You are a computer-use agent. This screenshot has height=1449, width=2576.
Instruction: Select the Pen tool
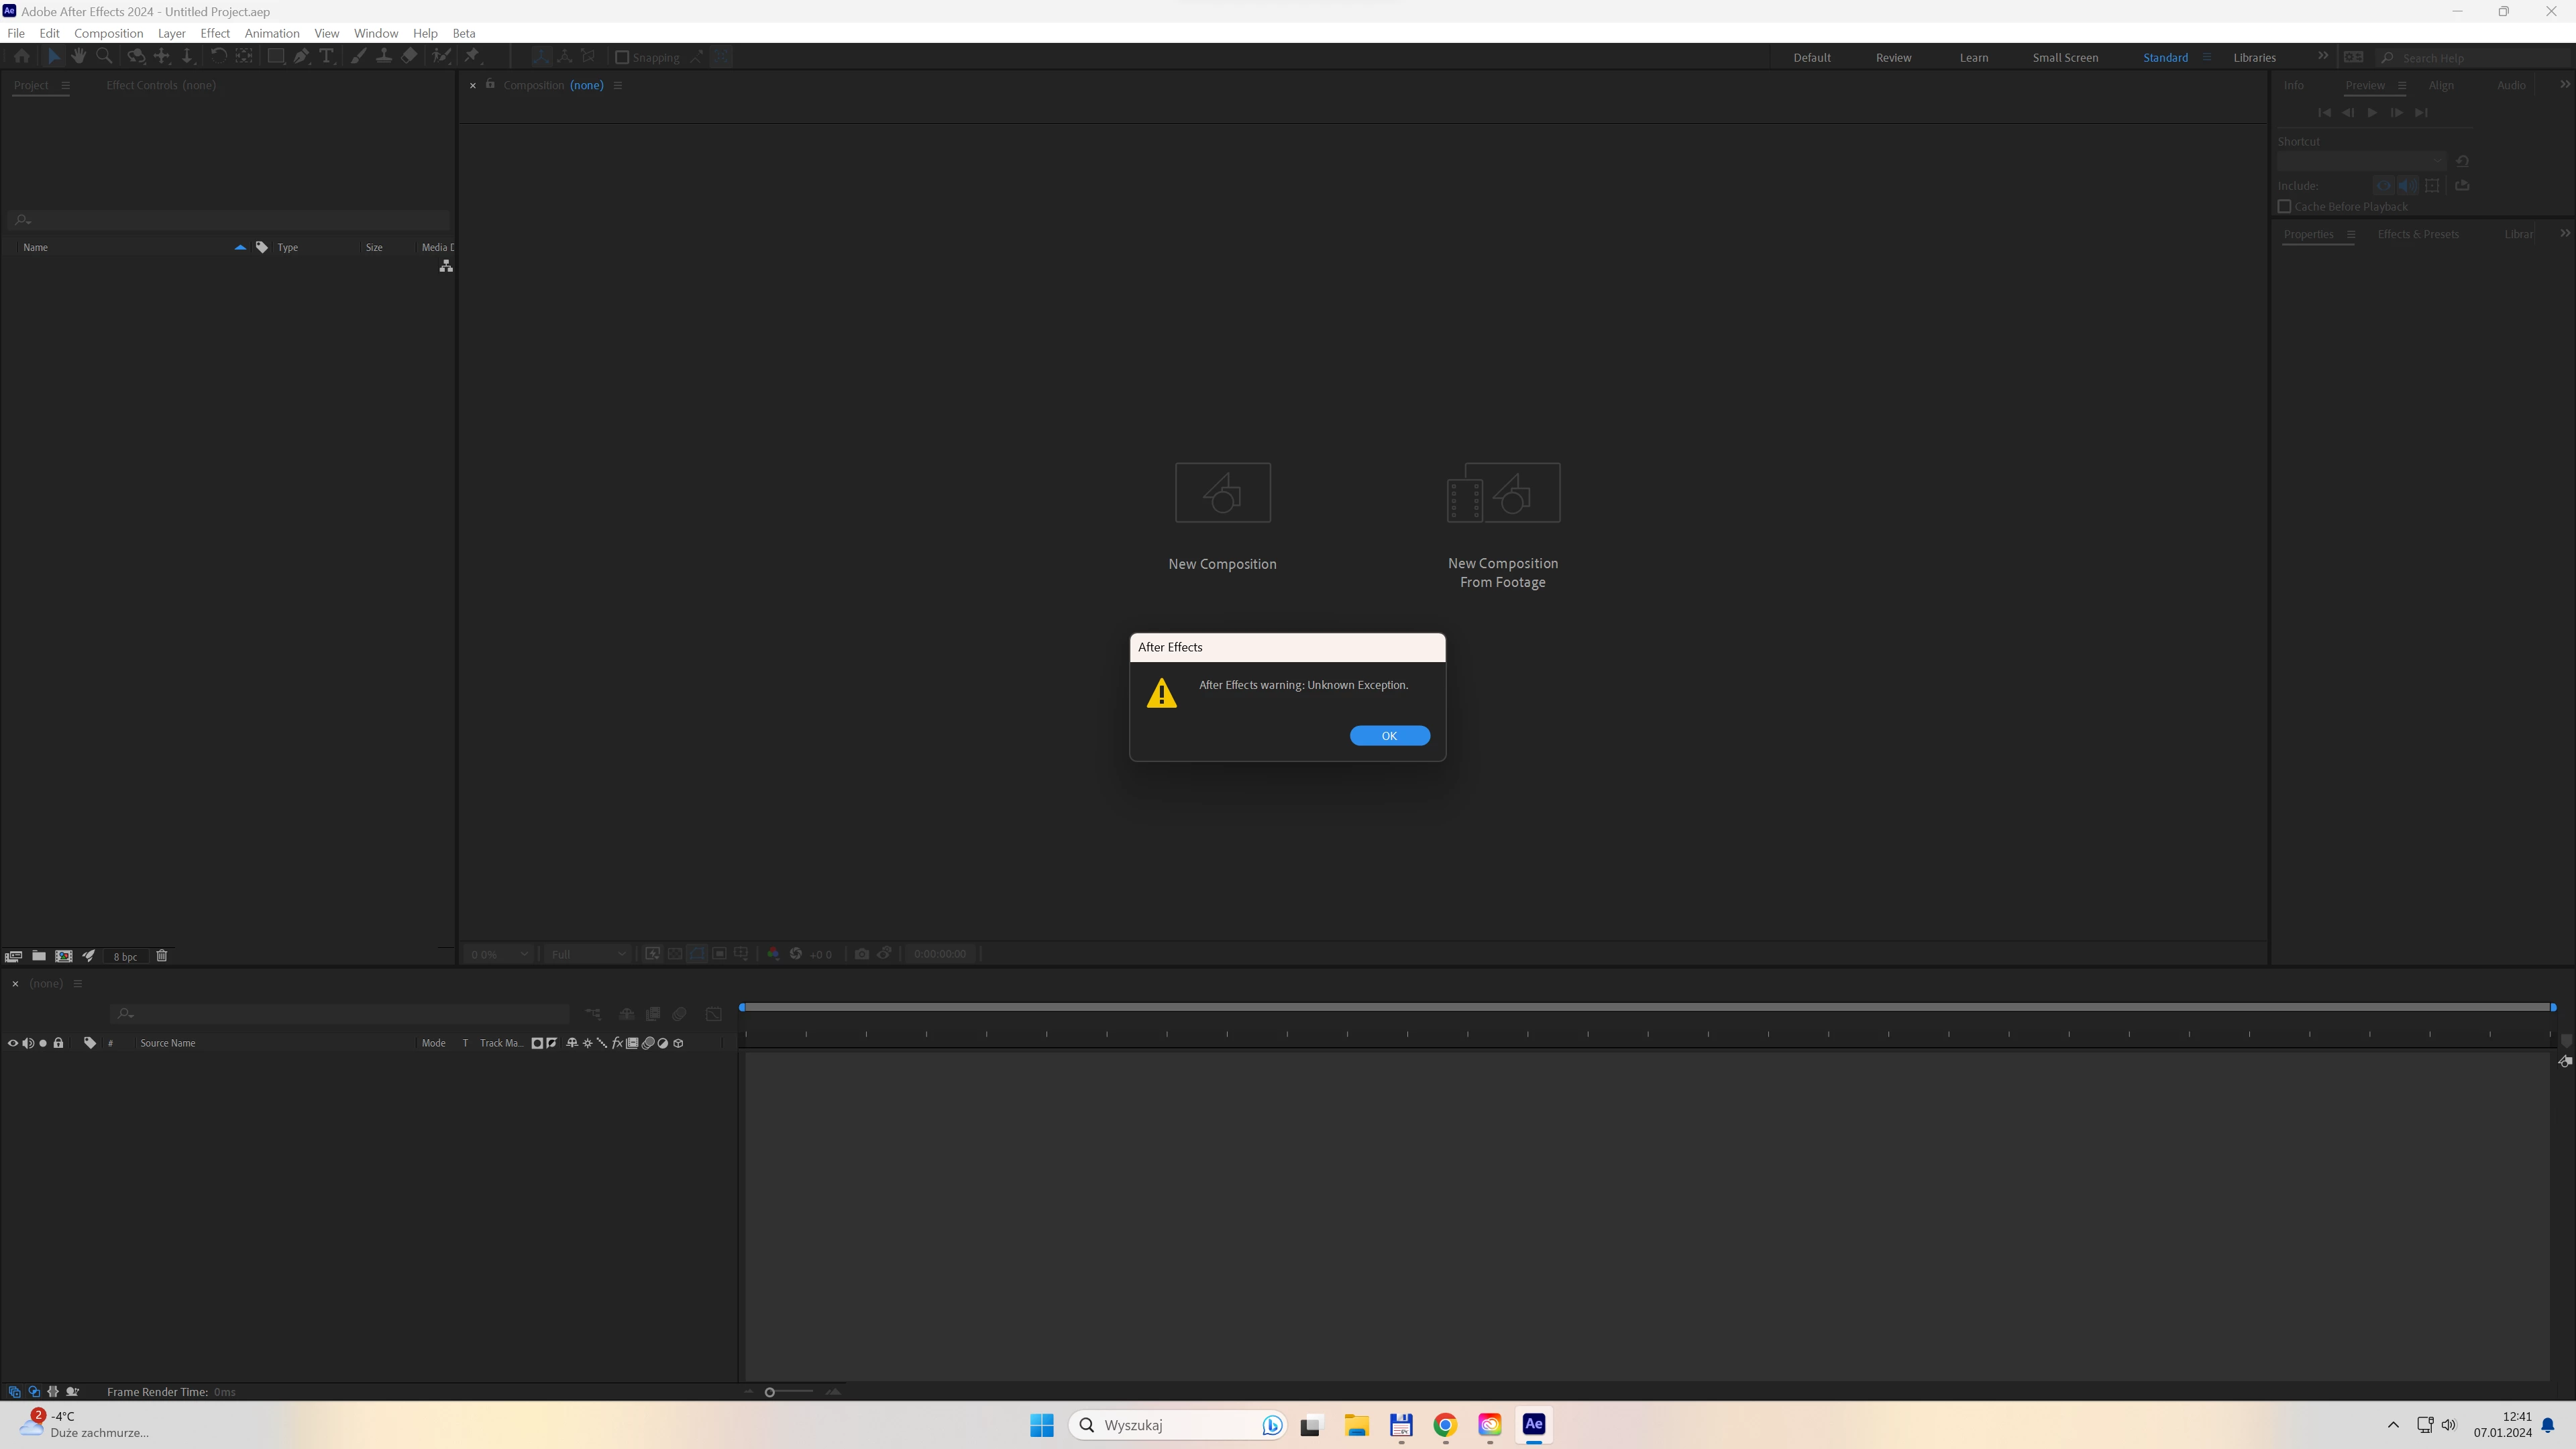coord(301,57)
